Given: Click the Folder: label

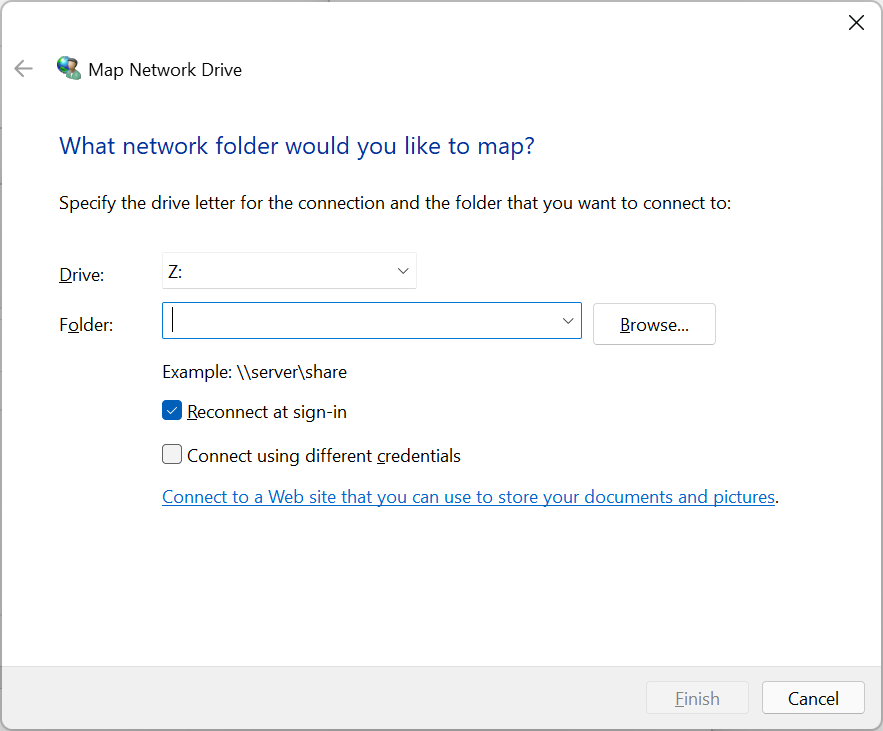Looking at the screenshot, I should coord(86,325).
